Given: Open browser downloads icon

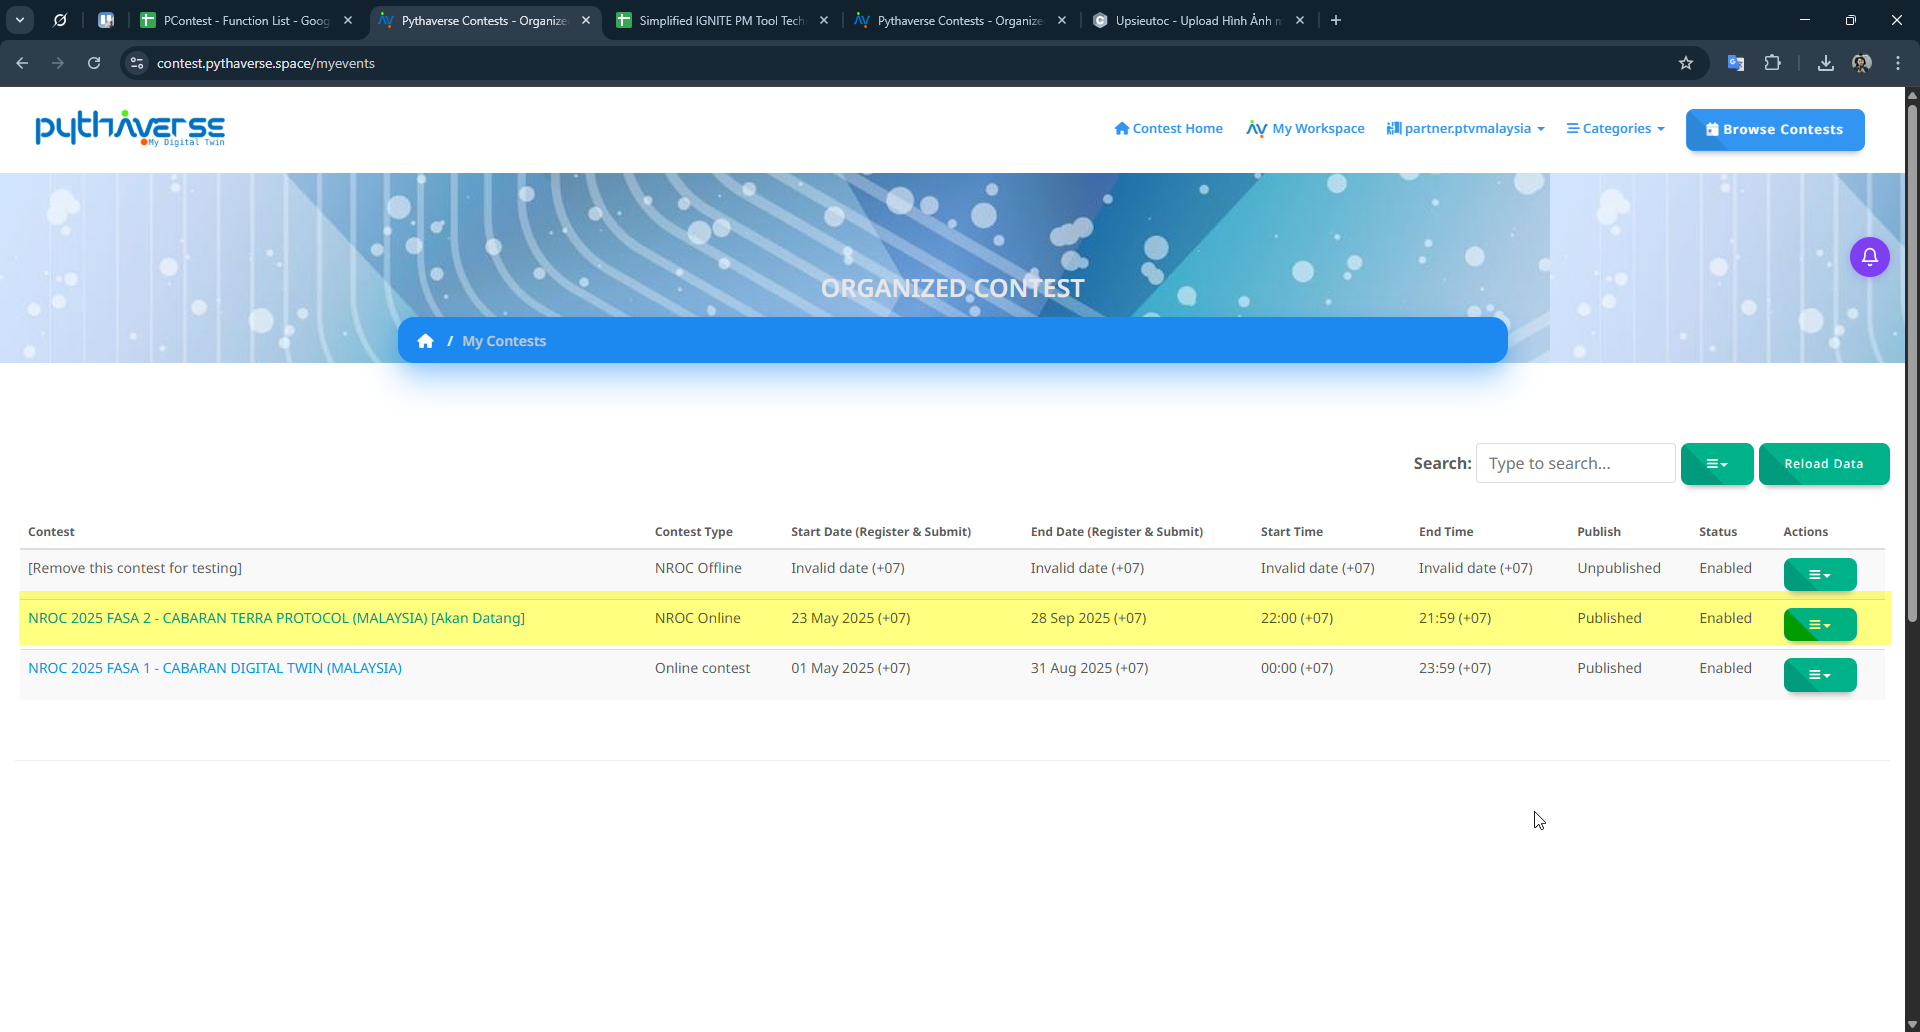Looking at the screenshot, I should 1826,63.
